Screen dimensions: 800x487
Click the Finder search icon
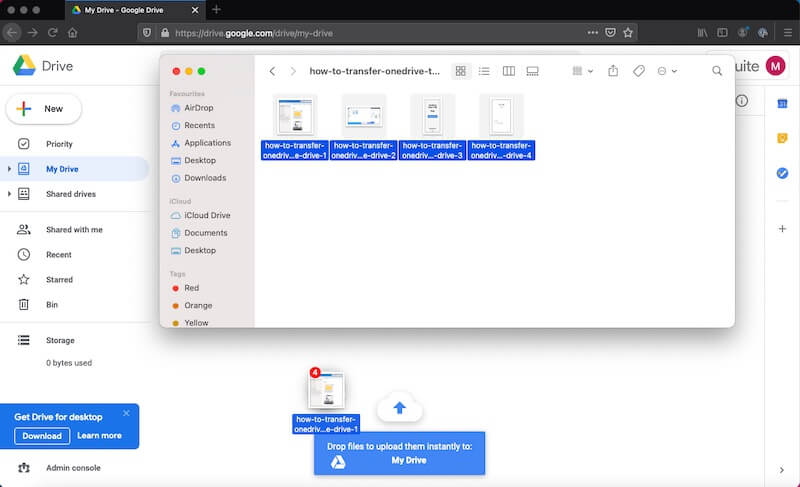[717, 71]
